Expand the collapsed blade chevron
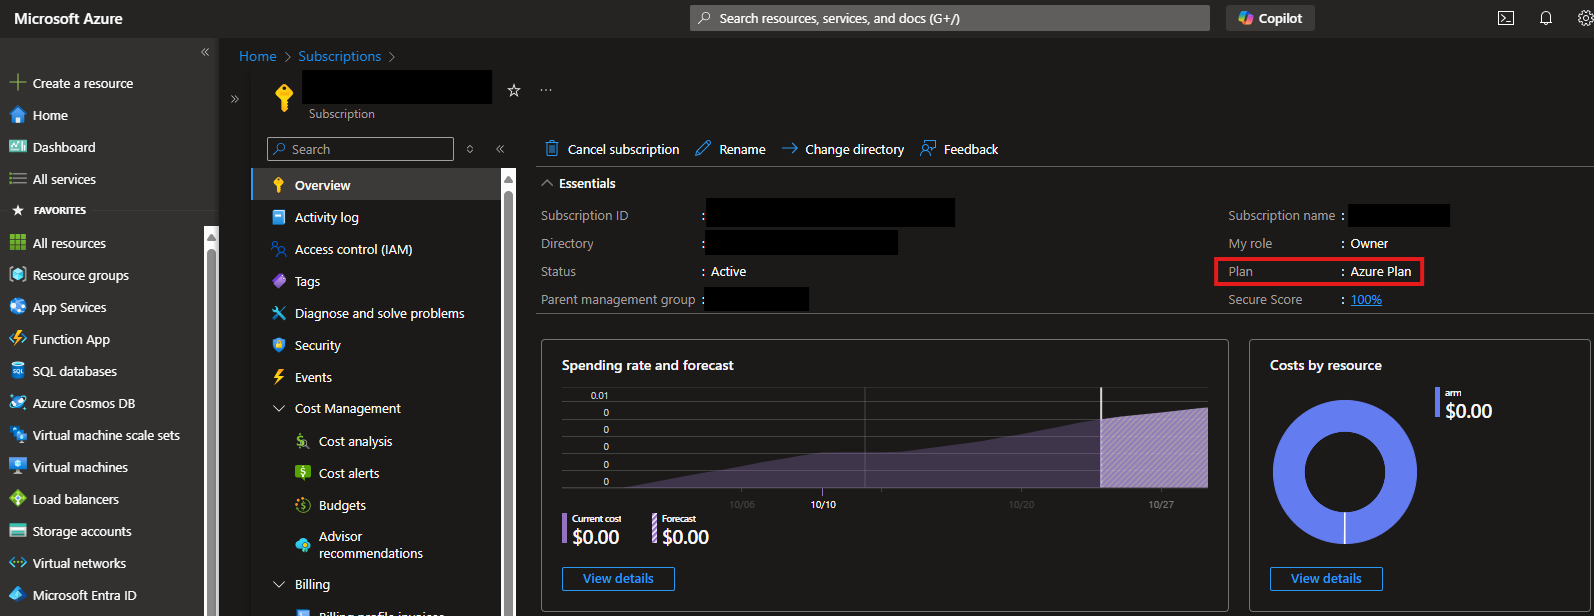The image size is (1594, 616). 235,98
